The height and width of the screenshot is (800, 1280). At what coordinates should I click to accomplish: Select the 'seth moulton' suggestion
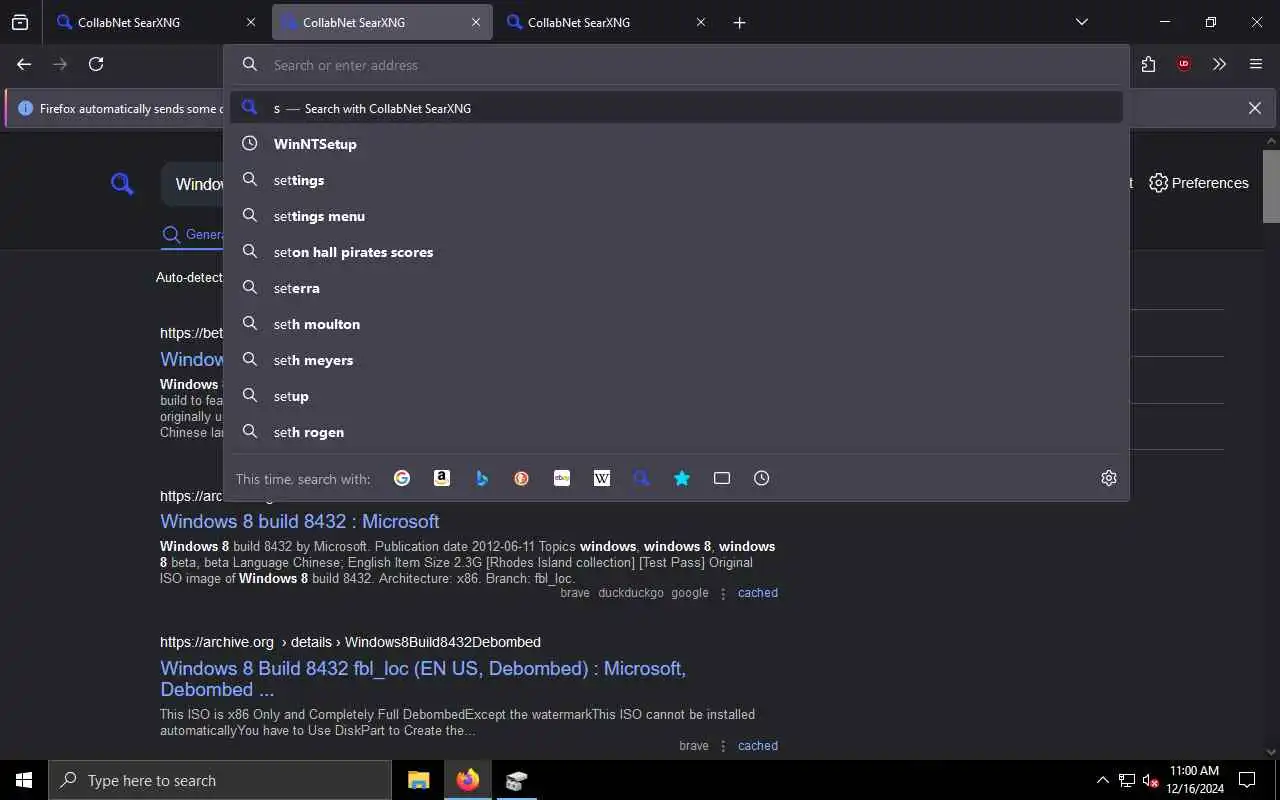click(x=676, y=324)
